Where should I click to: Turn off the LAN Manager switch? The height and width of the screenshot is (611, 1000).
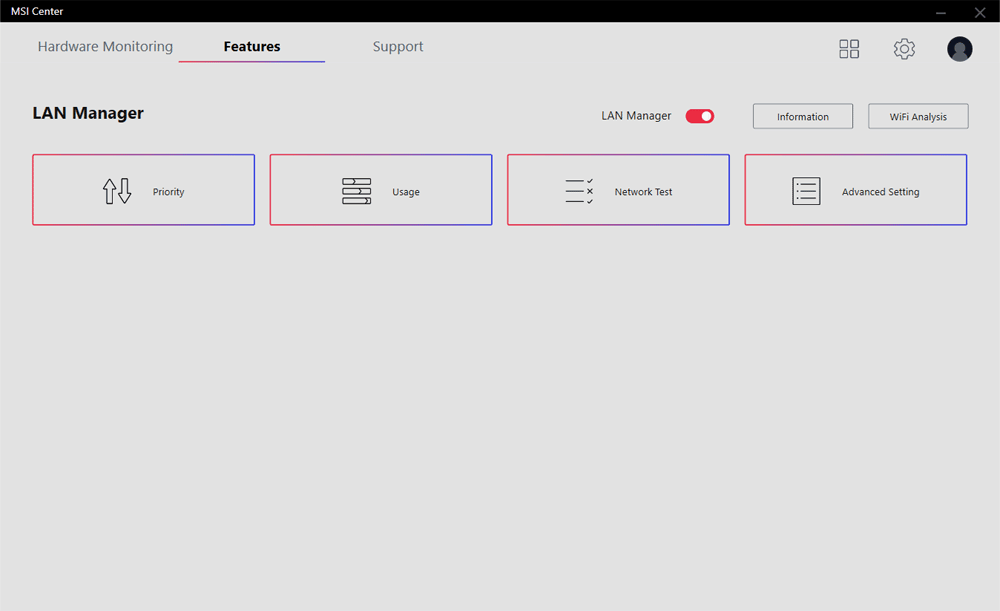[700, 116]
